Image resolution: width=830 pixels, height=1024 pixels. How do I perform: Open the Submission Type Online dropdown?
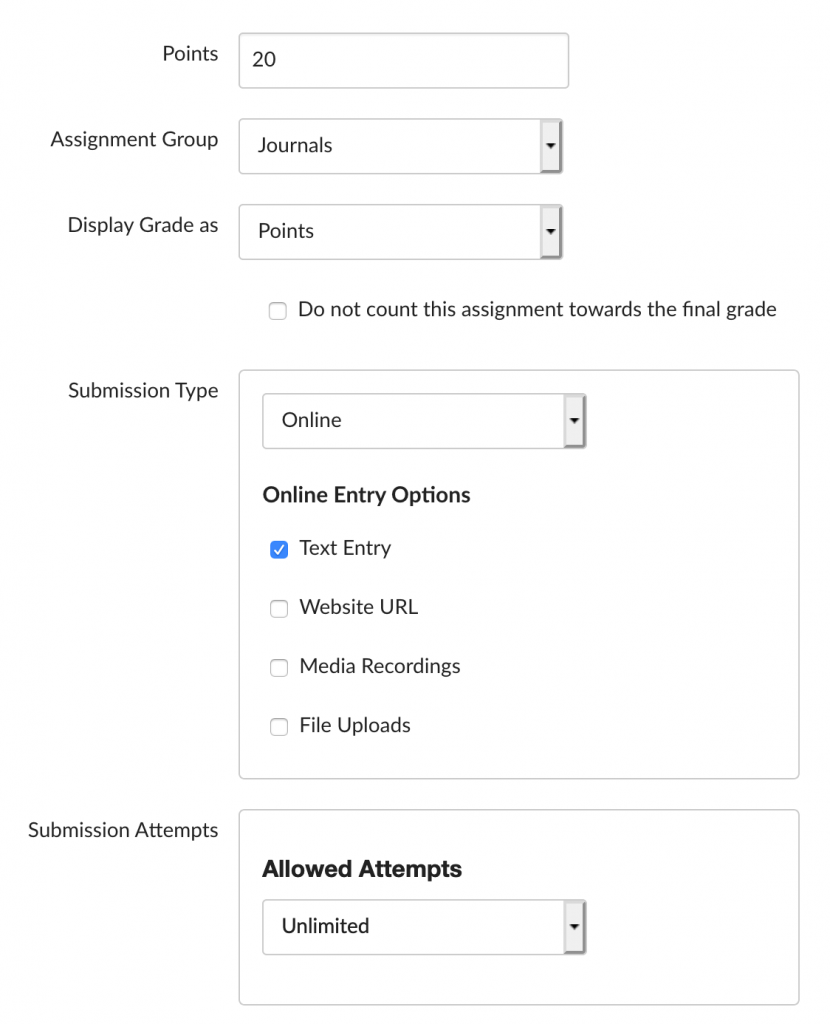pyautogui.click(x=424, y=421)
